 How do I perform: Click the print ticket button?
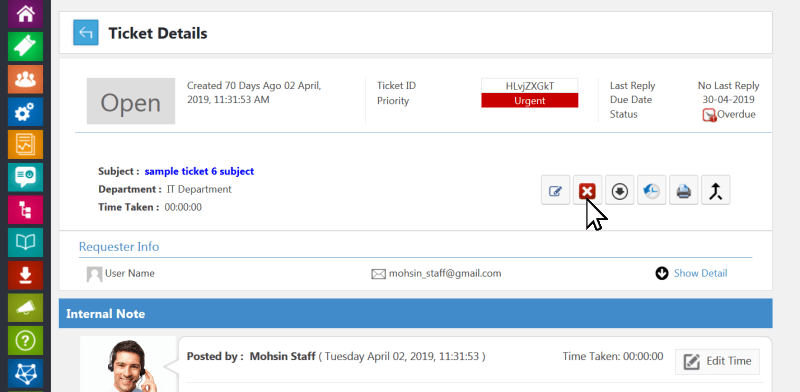[684, 190]
